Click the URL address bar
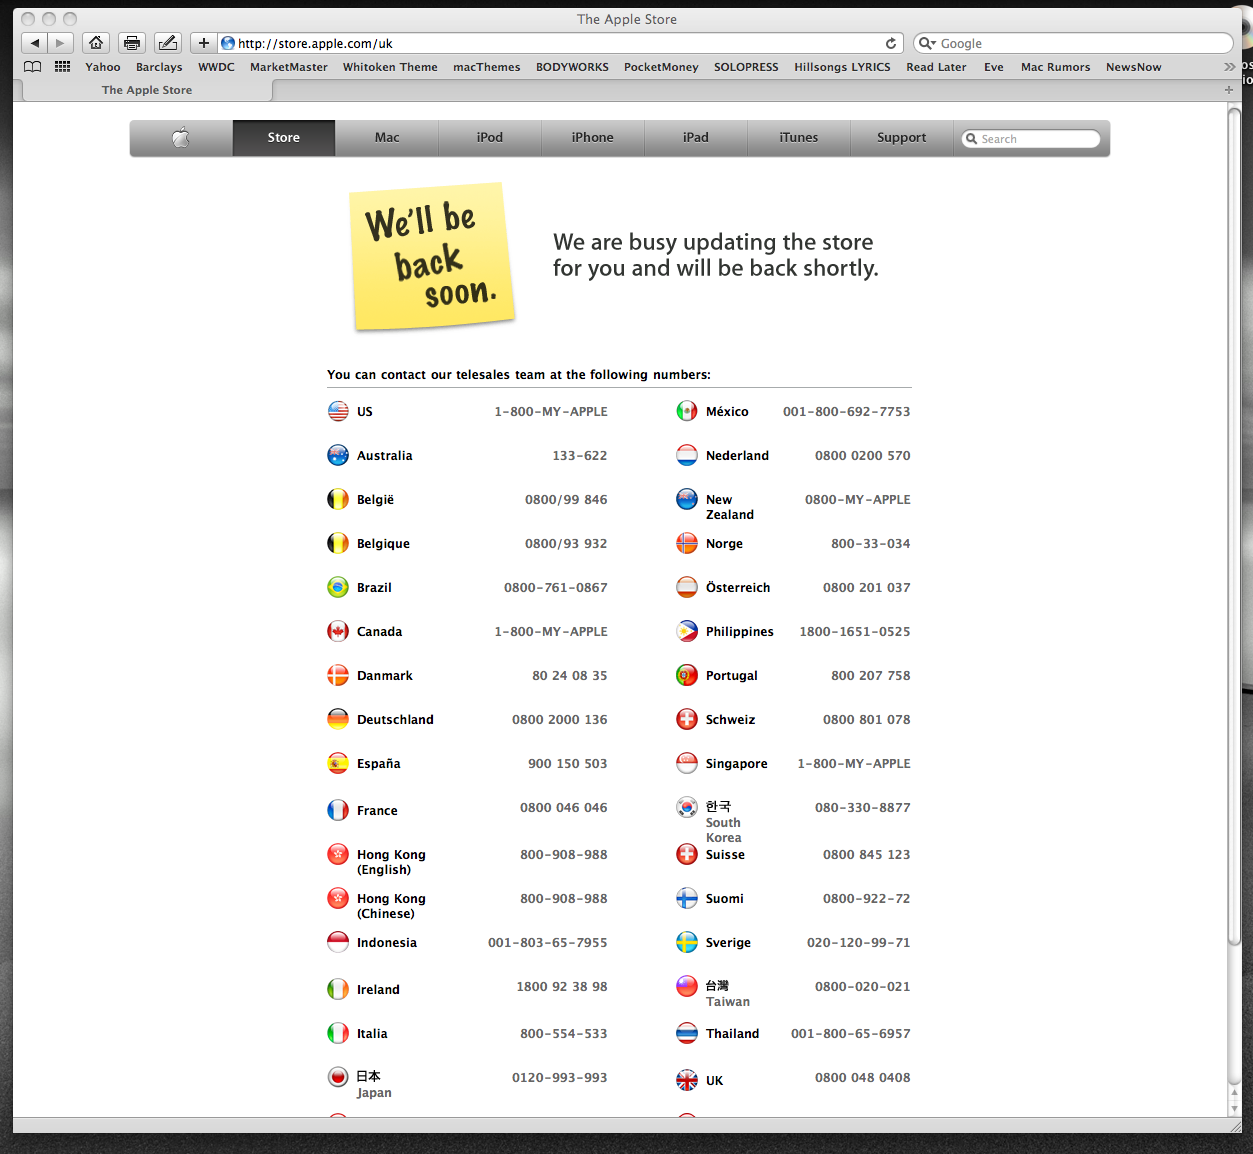 pyautogui.click(x=560, y=43)
